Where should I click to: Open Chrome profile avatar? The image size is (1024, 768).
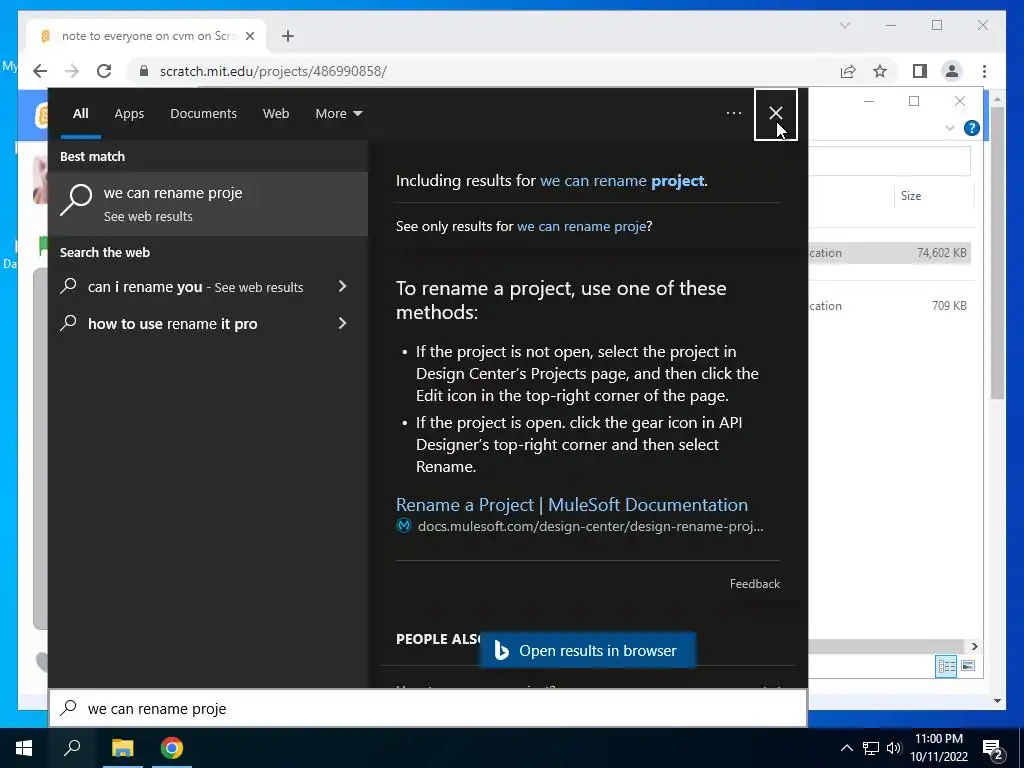pos(952,71)
